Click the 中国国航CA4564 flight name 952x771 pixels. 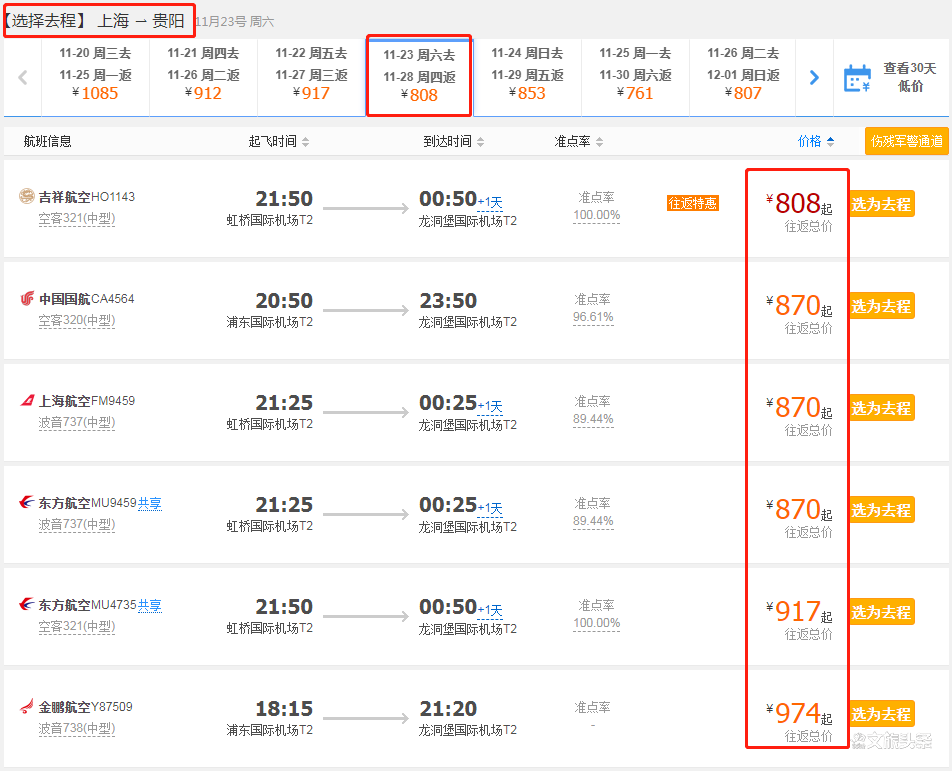(x=87, y=299)
